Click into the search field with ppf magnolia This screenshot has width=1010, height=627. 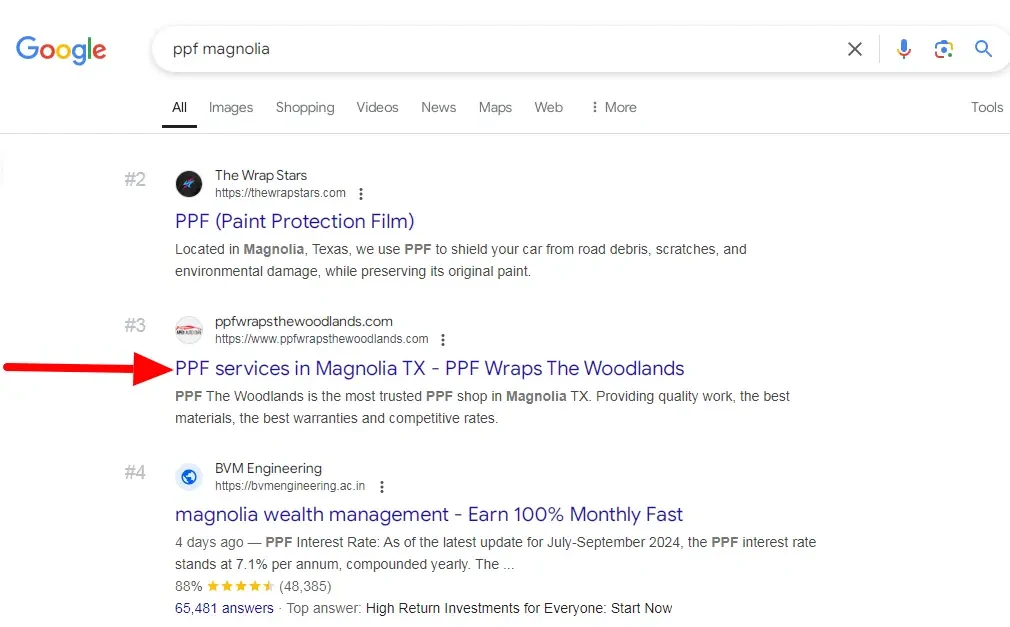coord(500,49)
